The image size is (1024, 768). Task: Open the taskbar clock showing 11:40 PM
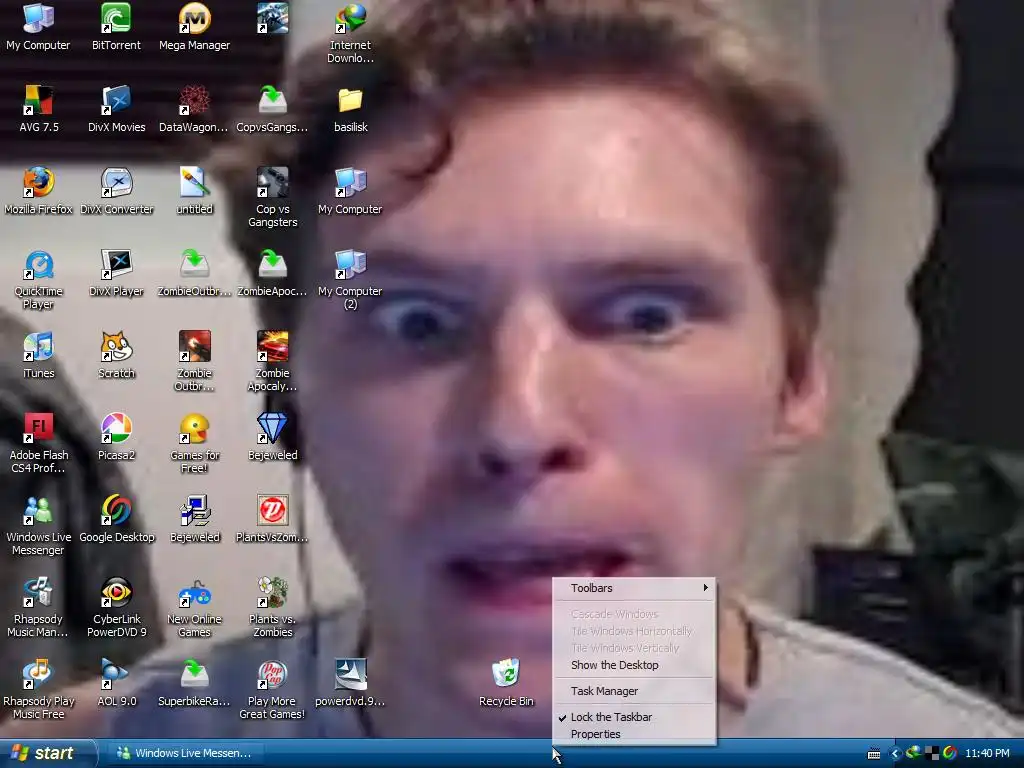(x=987, y=754)
